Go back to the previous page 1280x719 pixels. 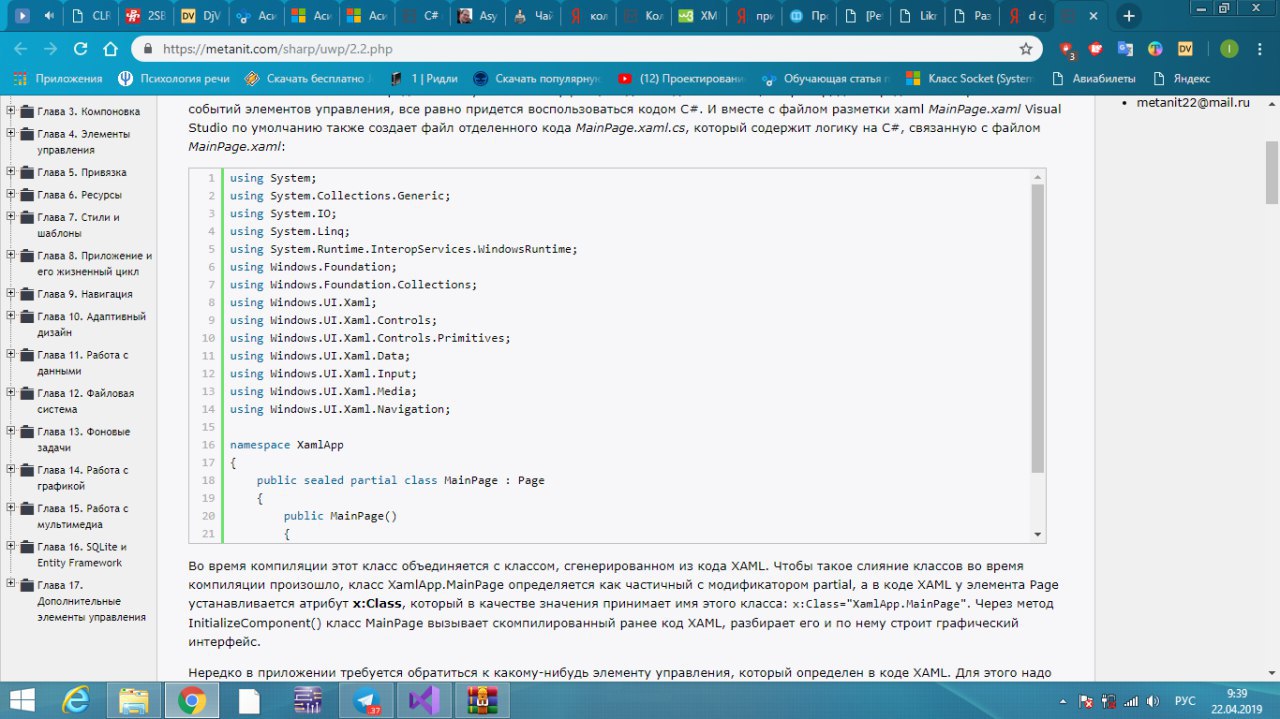click(21, 49)
